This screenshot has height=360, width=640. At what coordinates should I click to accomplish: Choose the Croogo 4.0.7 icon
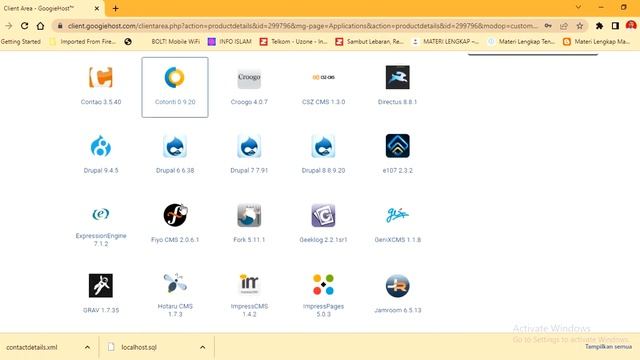[249, 77]
